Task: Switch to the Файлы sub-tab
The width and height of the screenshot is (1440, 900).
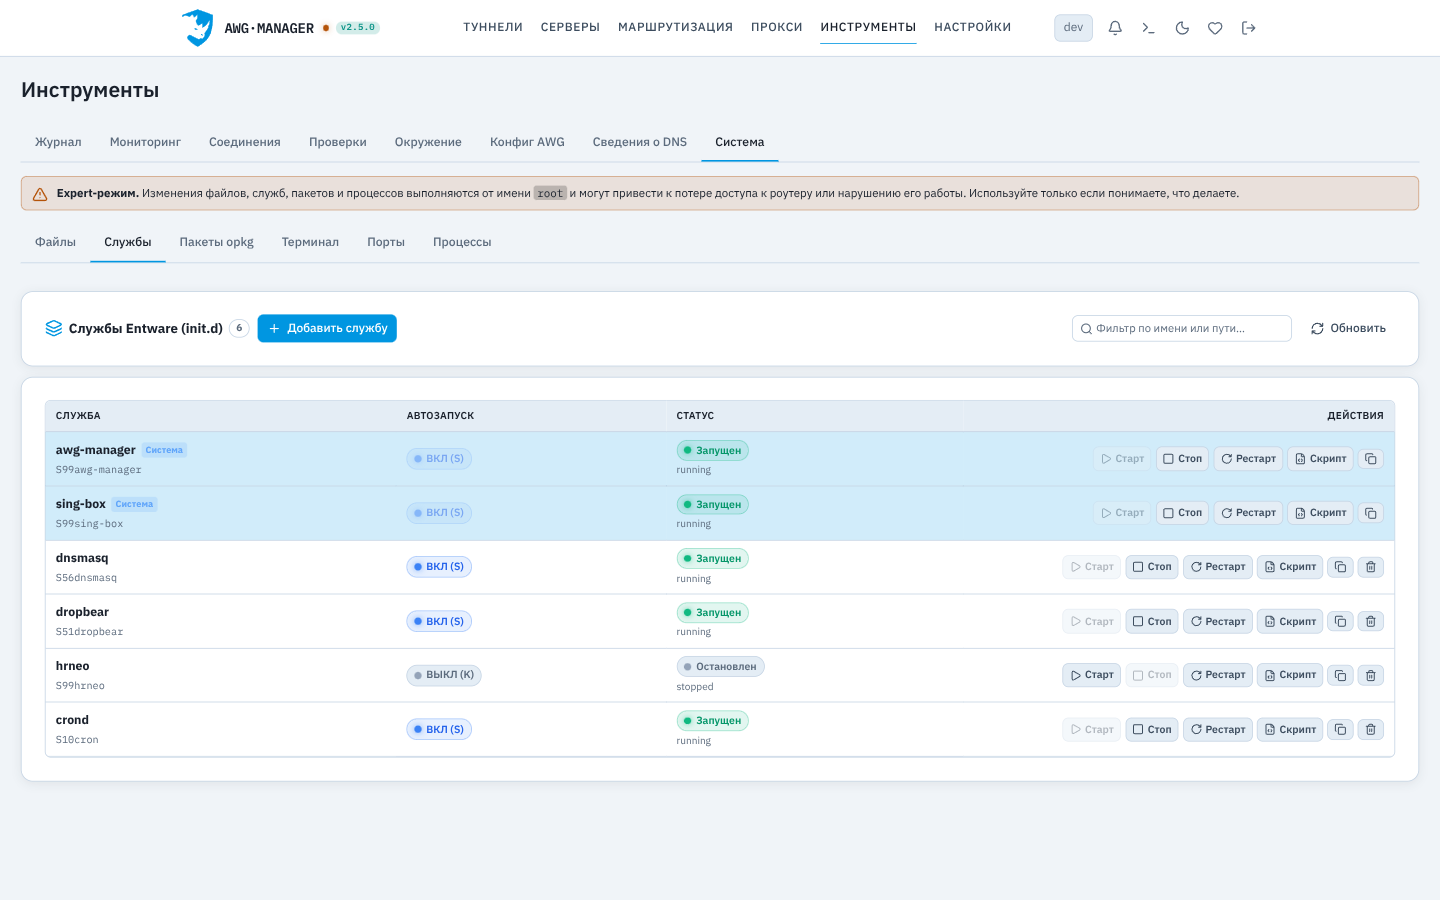Action: pyautogui.click(x=55, y=242)
